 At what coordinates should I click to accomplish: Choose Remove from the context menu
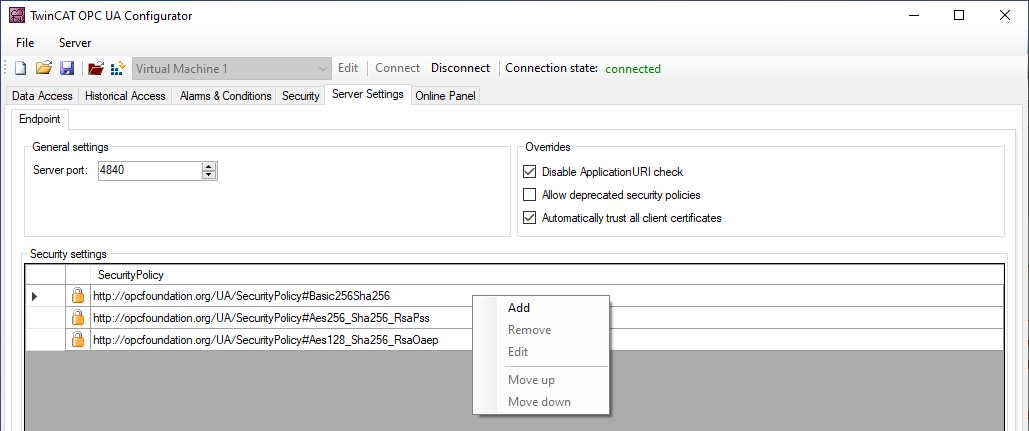point(541,330)
